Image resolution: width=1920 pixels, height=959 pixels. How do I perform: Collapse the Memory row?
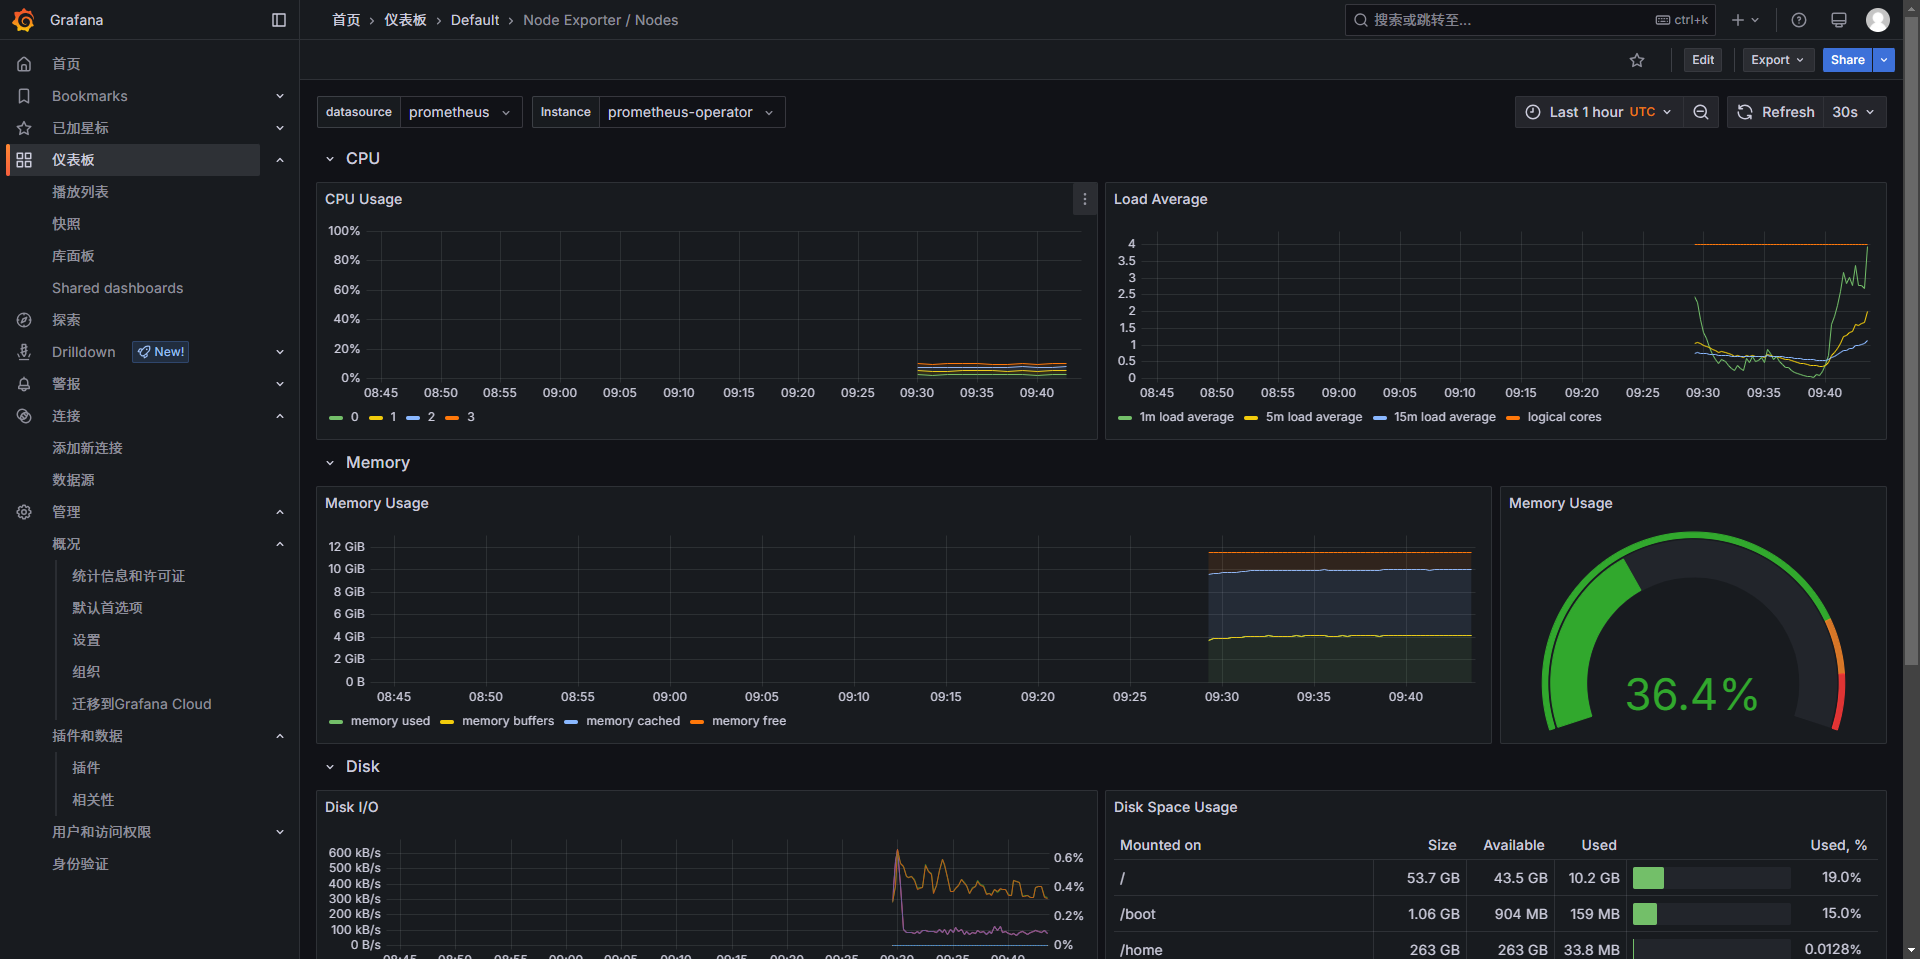tap(366, 463)
